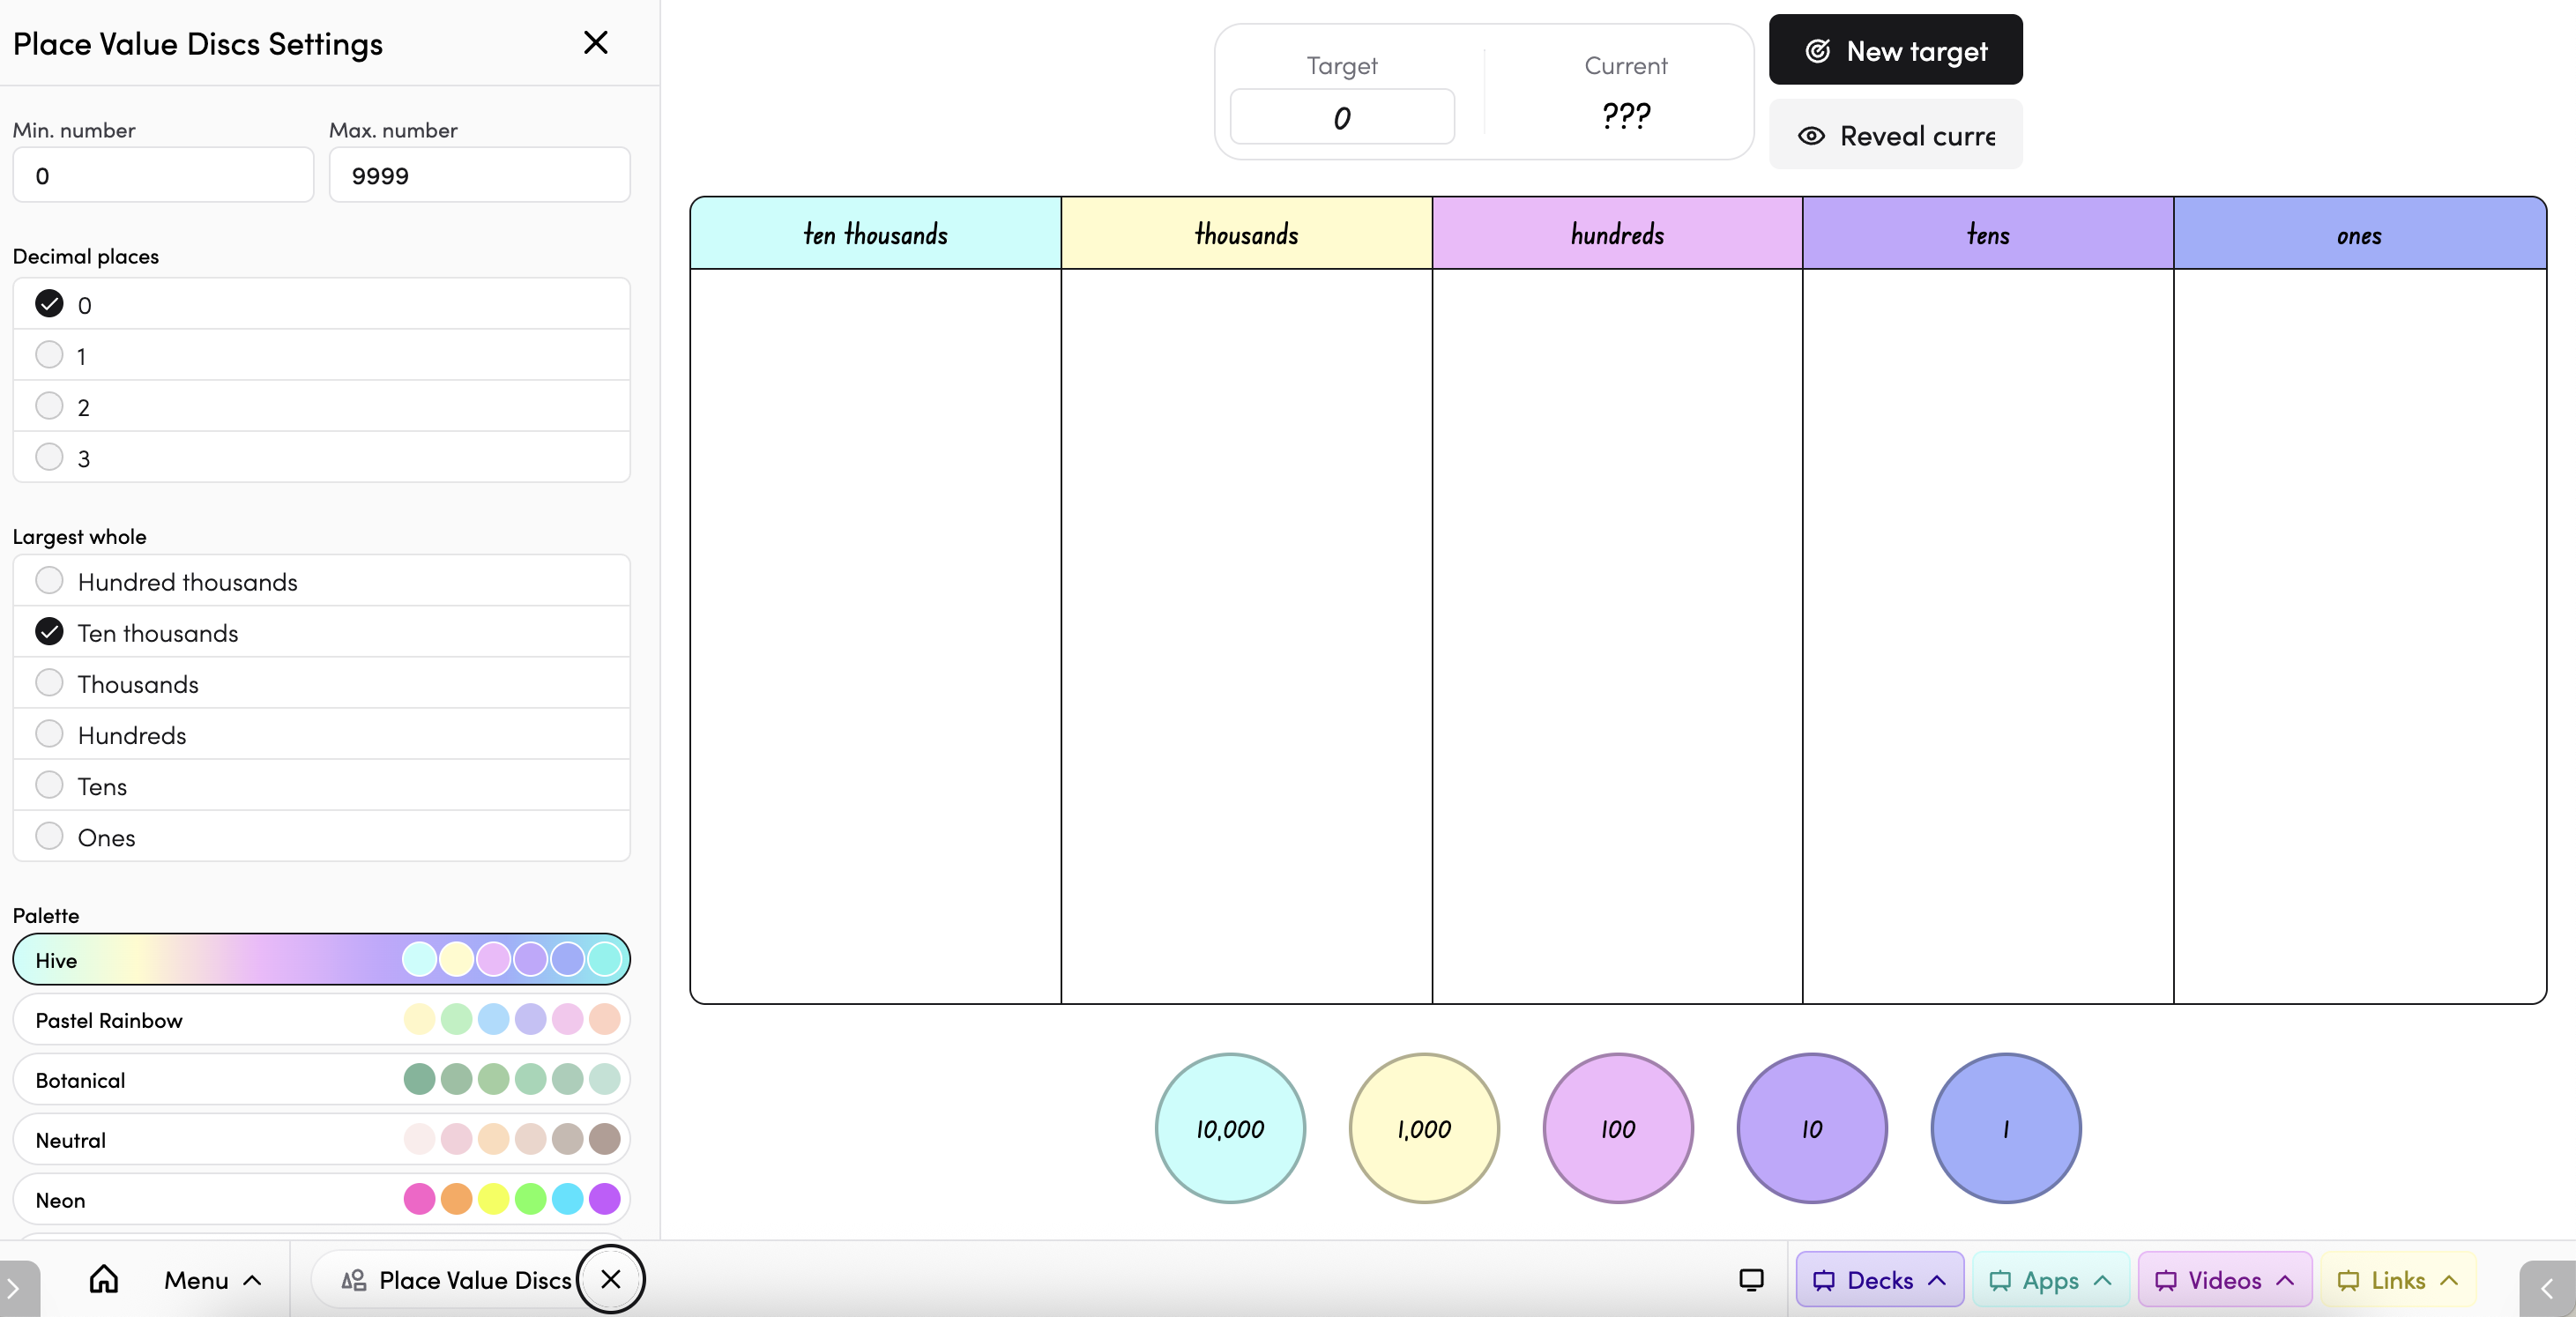Click the pink 100 disc
This screenshot has width=2576, height=1317.
pos(1617,1128)
